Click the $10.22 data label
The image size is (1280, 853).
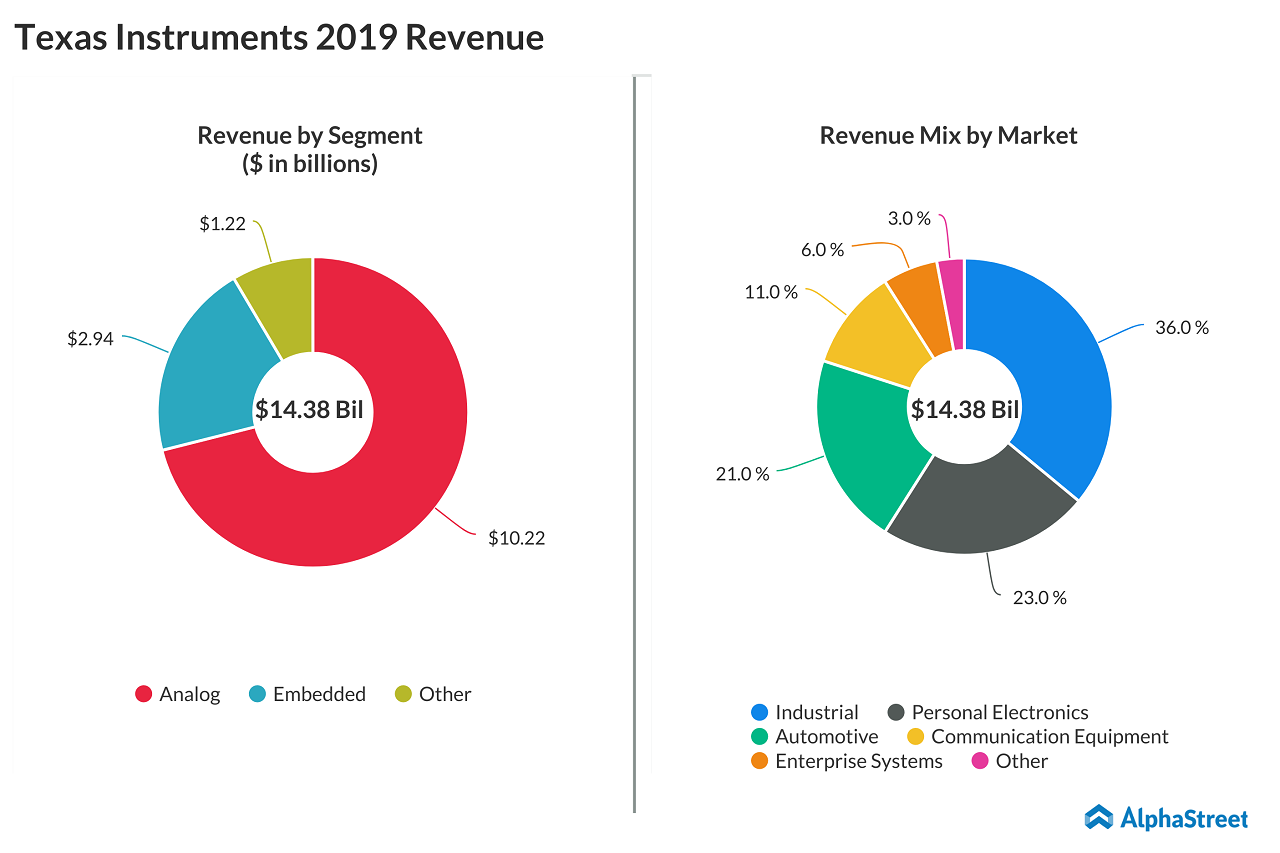(516, 538)
